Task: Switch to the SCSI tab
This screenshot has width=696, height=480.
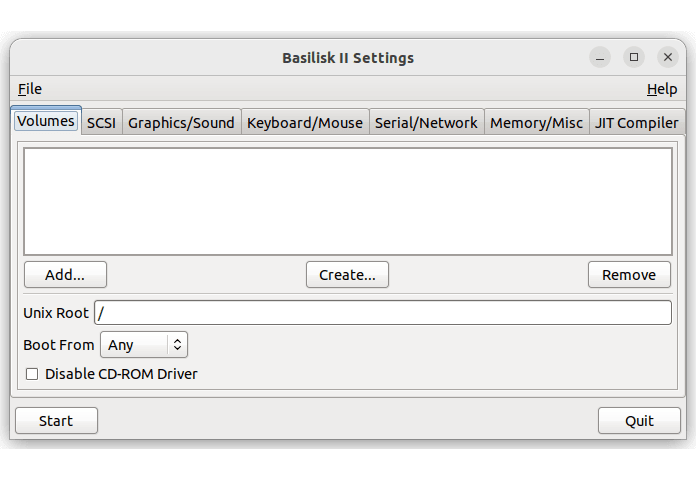Action: [101, 123]
